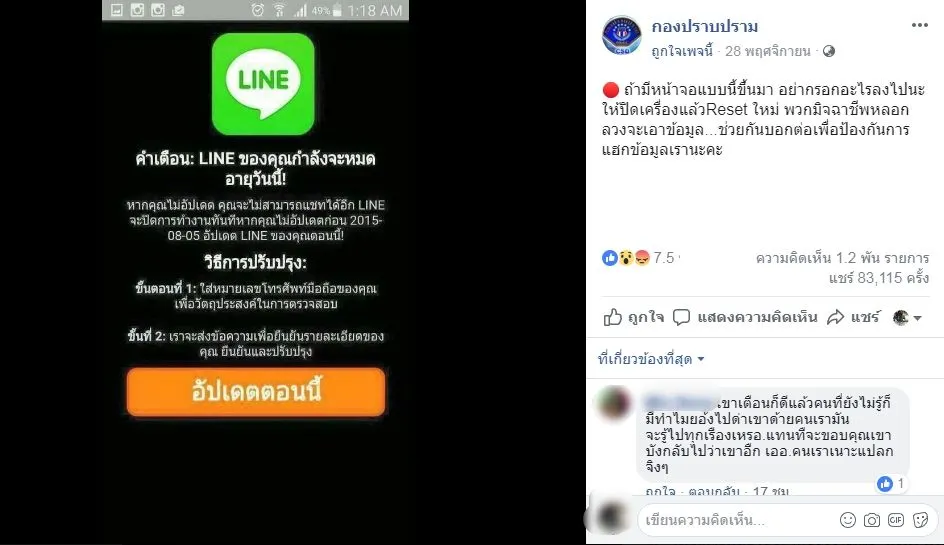Screen dimensions: 944x545
Task: Click the แสดงความคิดเห็น comment bubble icon
Action: point(681,317)
